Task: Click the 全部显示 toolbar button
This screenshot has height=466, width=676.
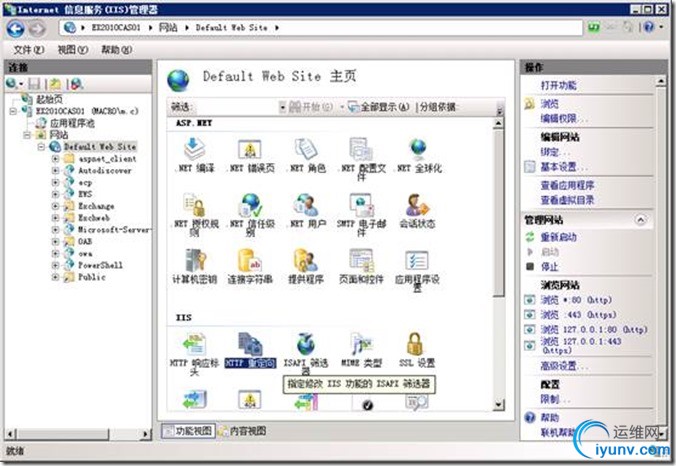Action: (x=379, y=107)
